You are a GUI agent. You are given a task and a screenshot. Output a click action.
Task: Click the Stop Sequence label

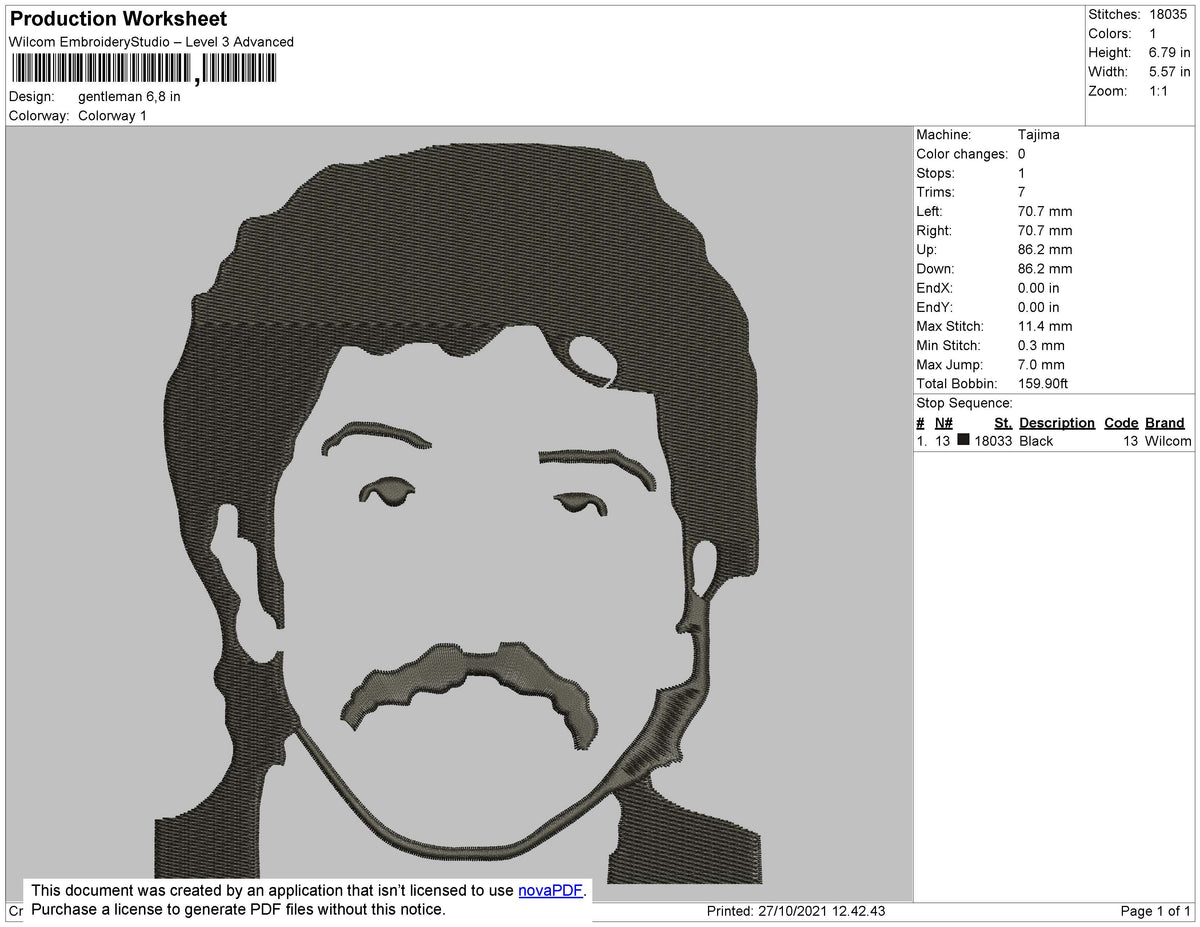[x=965, y=403]
